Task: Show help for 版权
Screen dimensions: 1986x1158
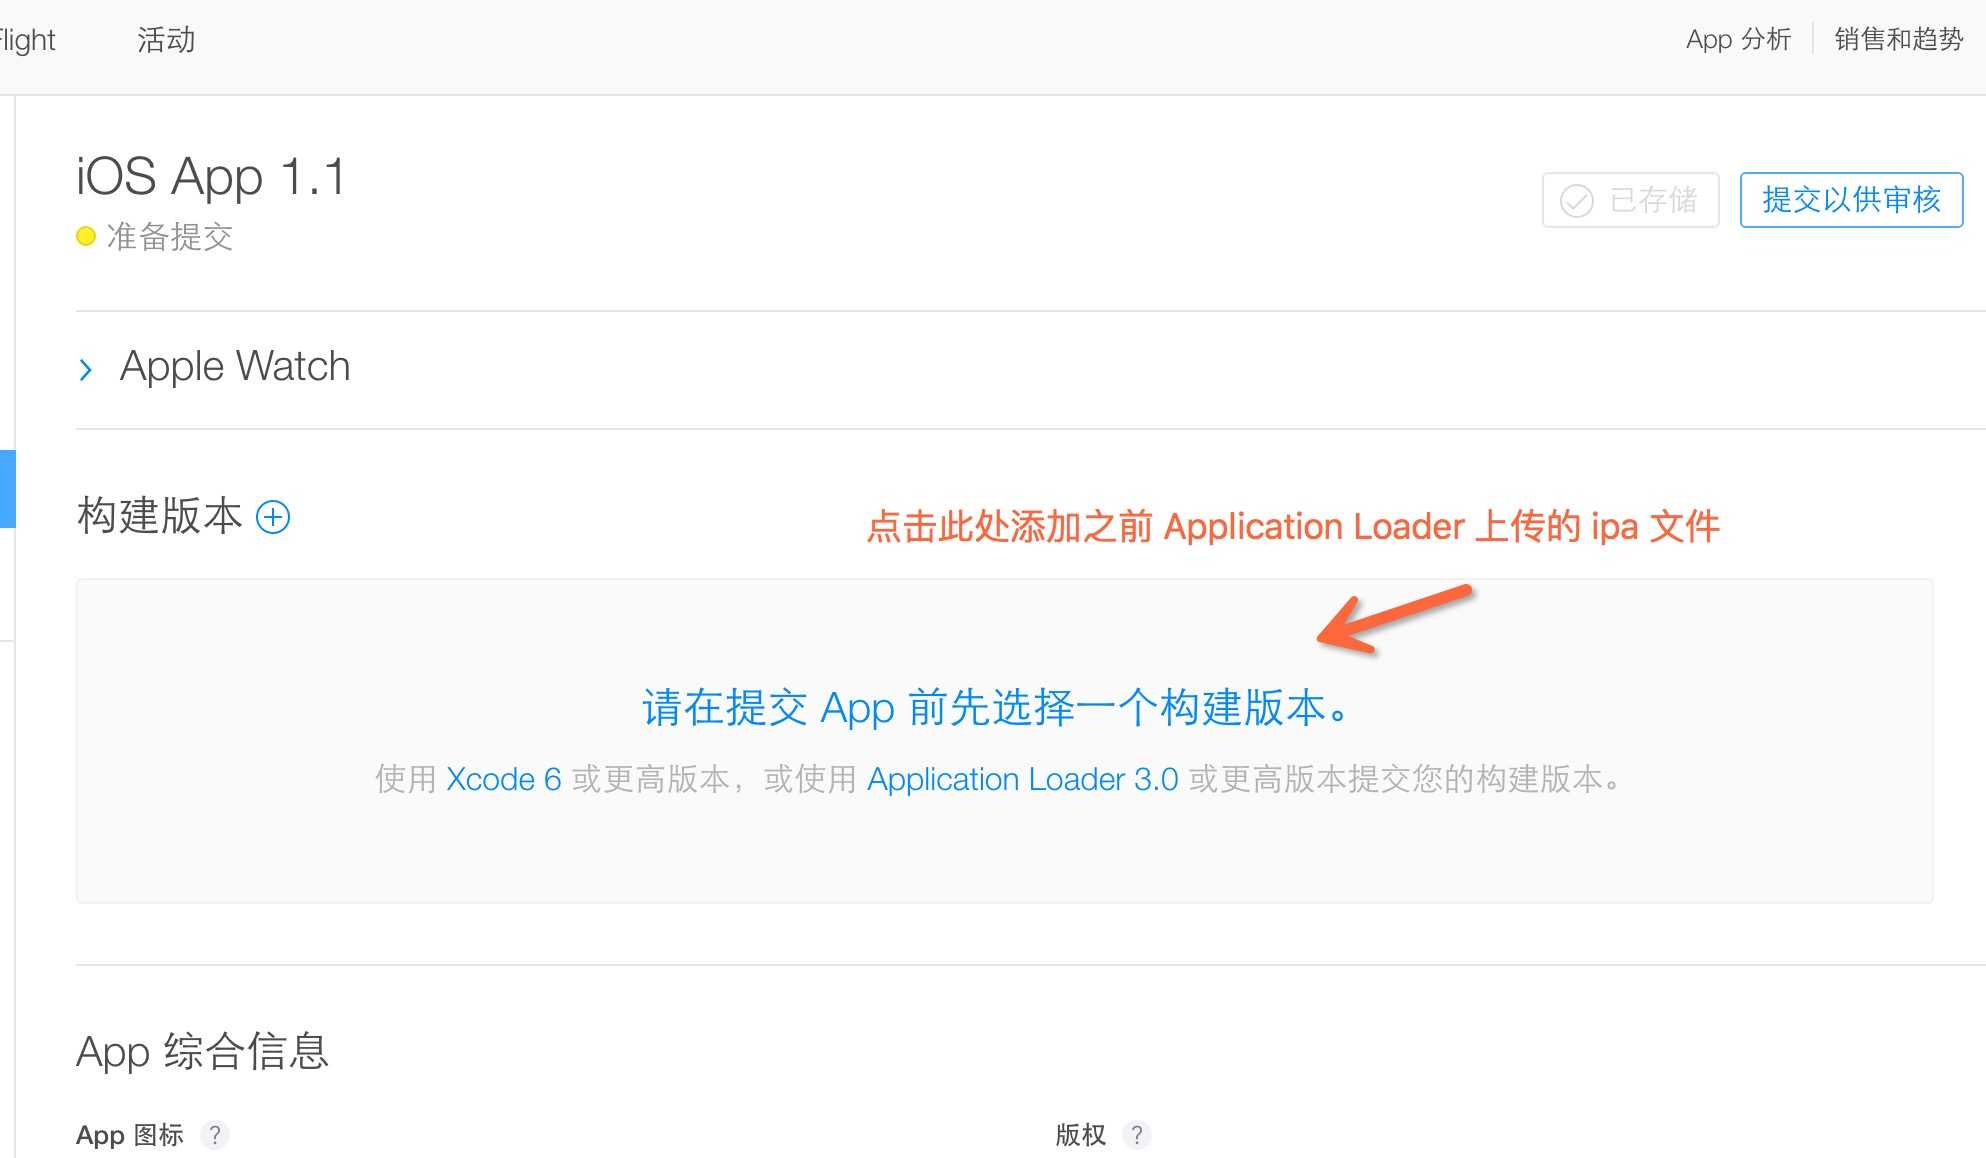Action: click(1136, 1135)
